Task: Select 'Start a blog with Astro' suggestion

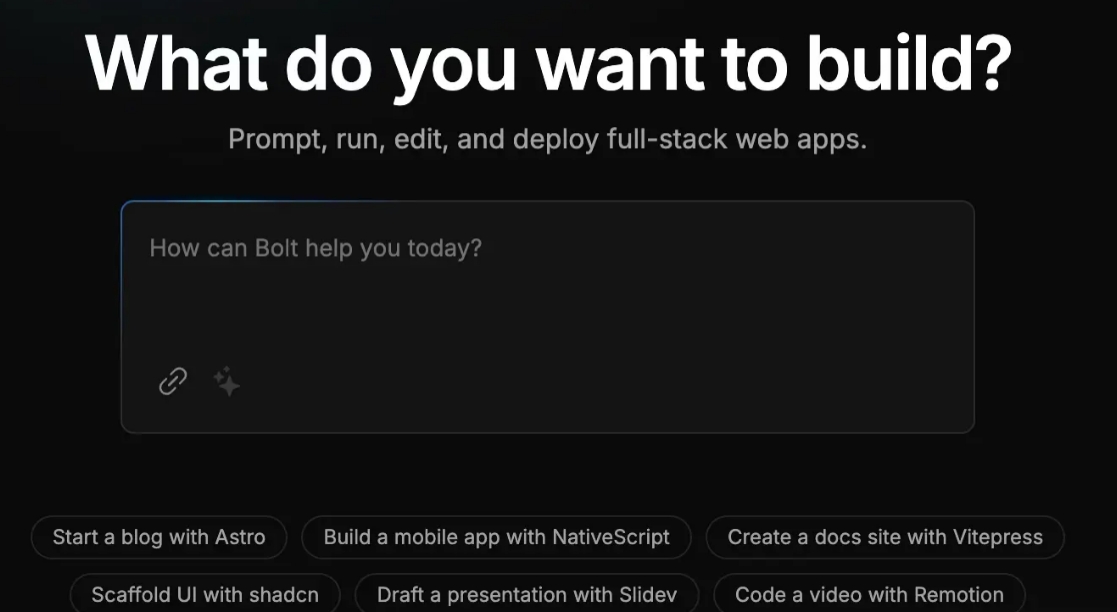Action: (x=159, y=537)
